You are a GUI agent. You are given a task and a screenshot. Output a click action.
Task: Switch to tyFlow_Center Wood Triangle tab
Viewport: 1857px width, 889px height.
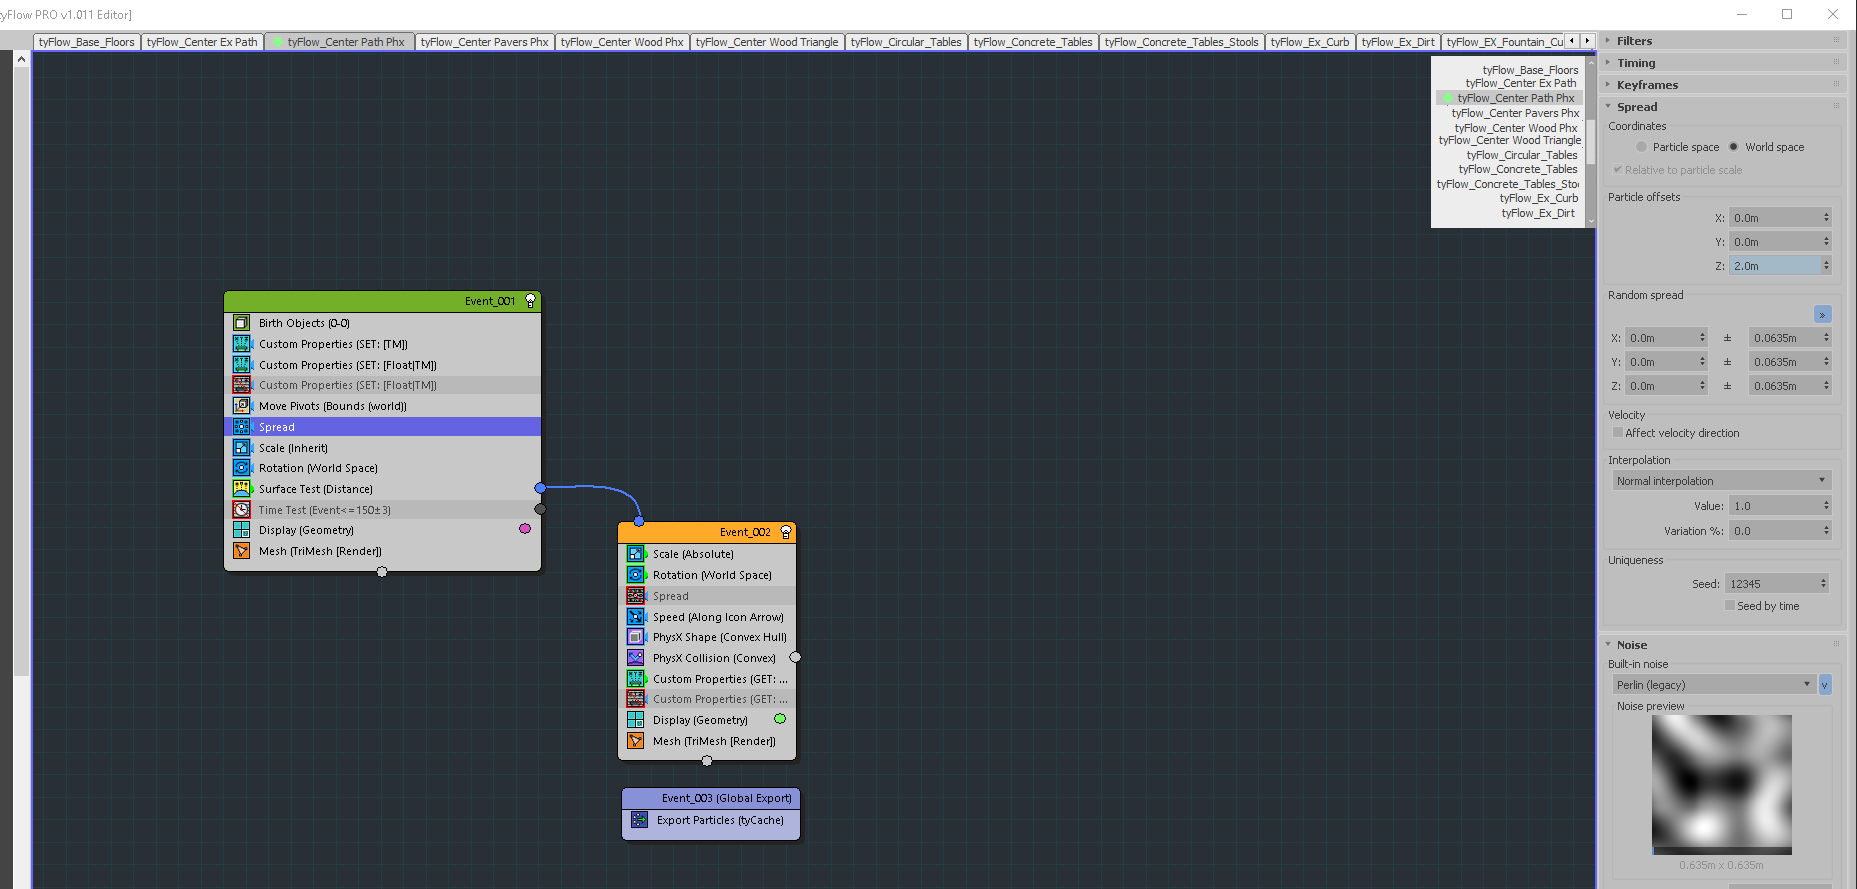coord(766,42)
